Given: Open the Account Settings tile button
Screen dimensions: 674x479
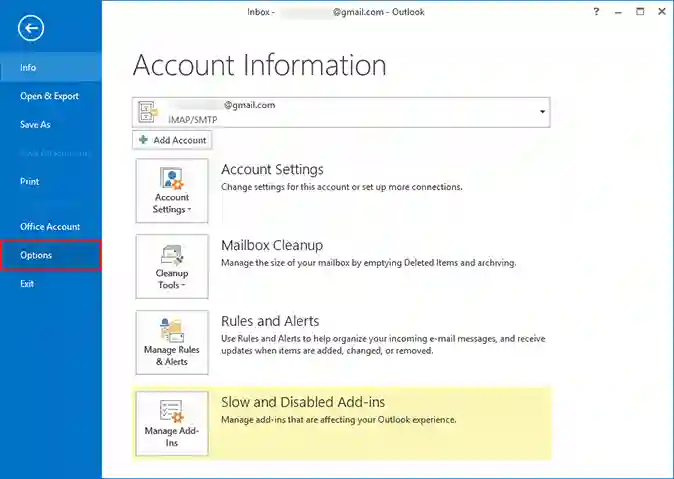Looking at the screenshot, I should (x=172, y=190).
